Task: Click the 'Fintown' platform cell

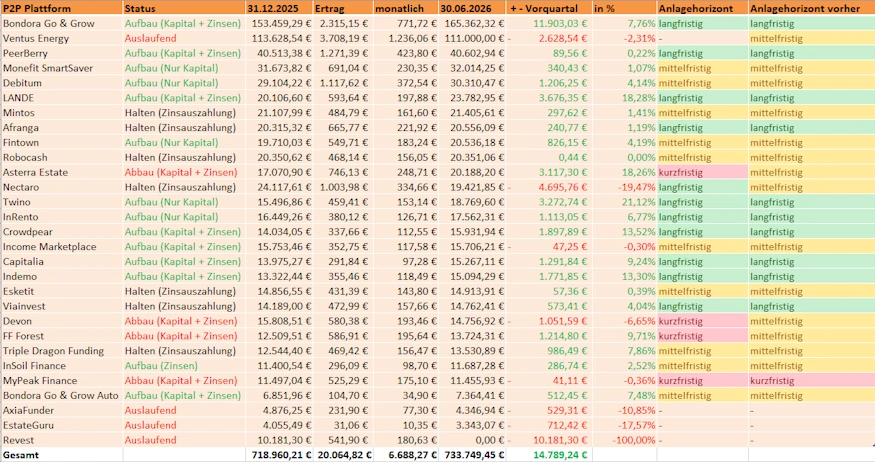Action: (x=61, y=142)
